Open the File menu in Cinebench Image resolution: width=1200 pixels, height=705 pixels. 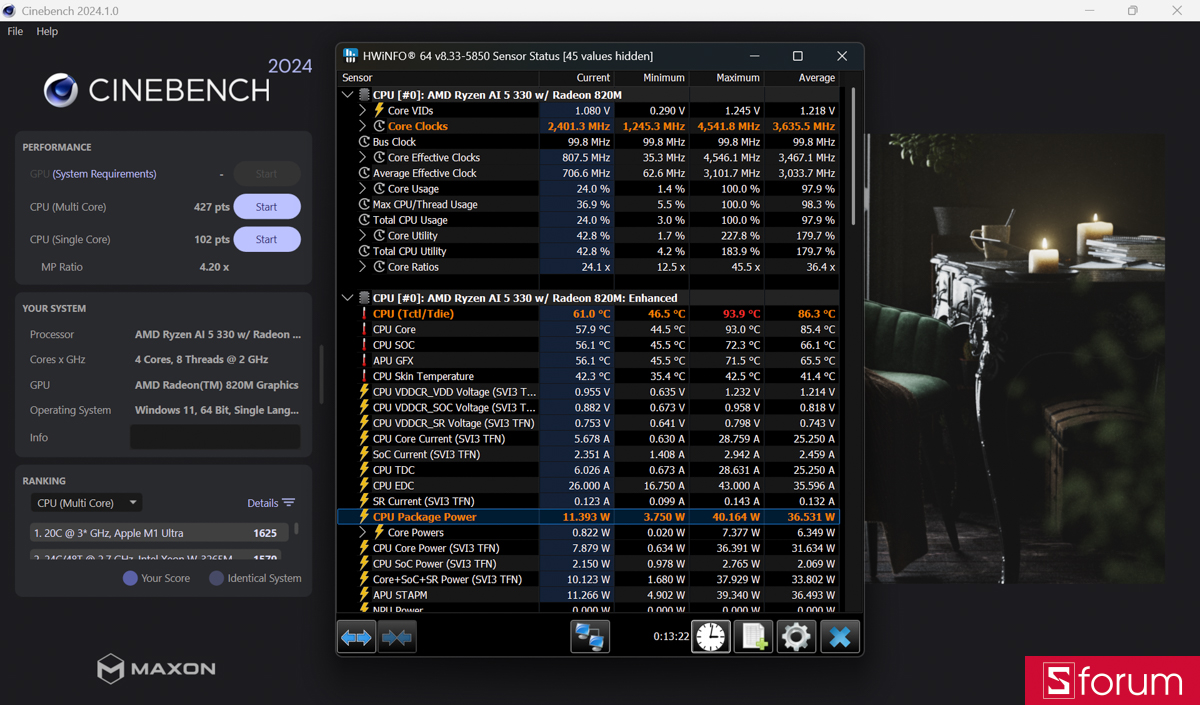point(15,31)
